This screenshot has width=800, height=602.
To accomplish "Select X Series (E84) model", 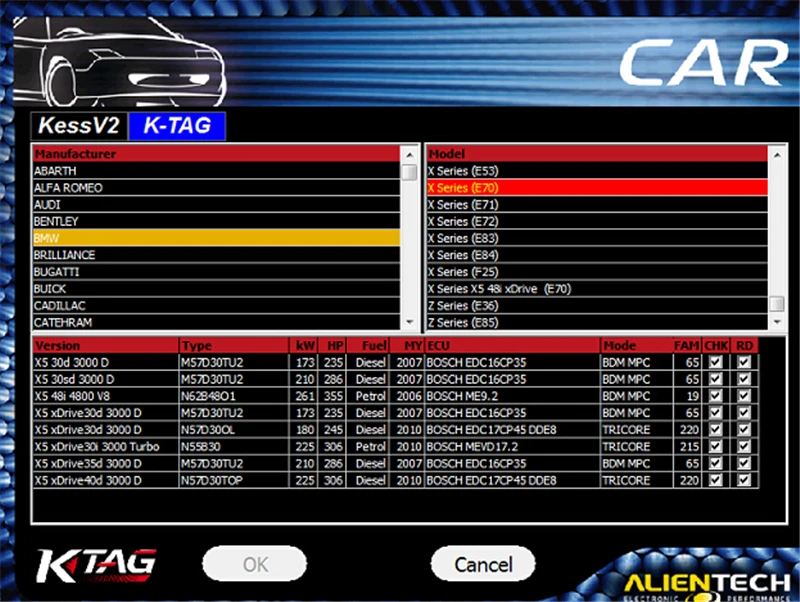I will coord(597,255).
